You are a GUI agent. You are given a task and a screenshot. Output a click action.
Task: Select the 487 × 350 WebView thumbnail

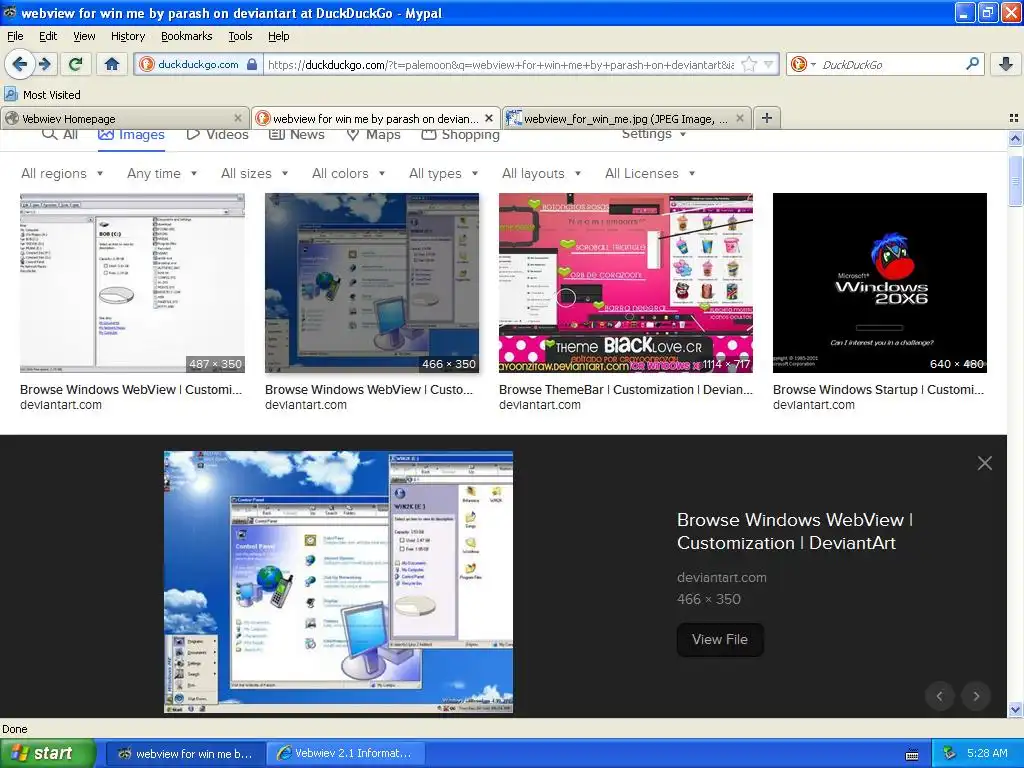132,283
